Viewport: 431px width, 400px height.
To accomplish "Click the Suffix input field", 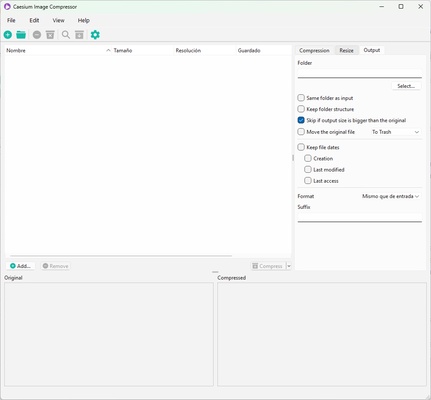I will [360, 218].
